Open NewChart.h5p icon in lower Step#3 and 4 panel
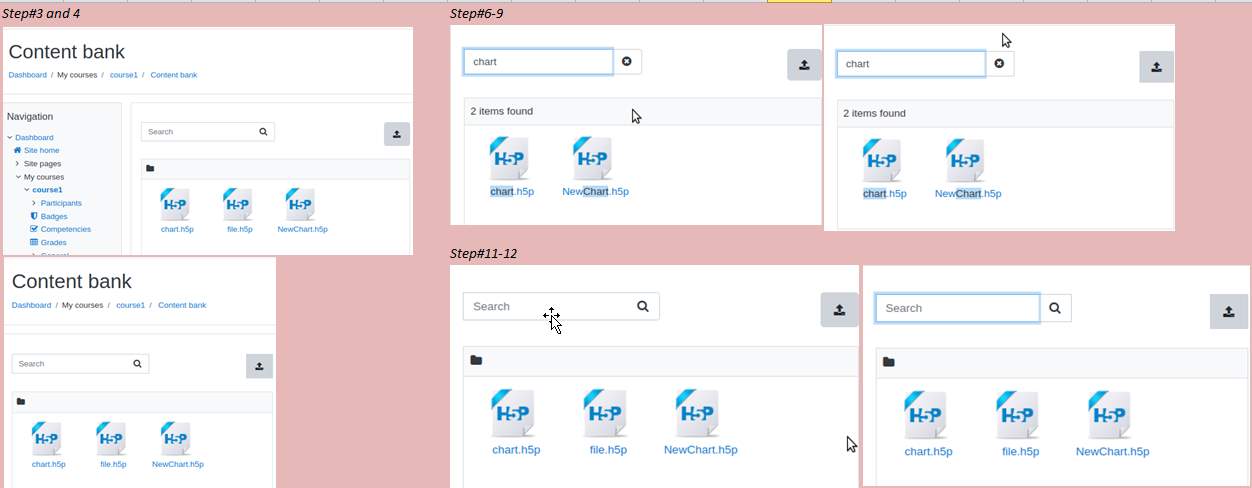The height and width of the screenshot is (488, 1252). [176, 439]
